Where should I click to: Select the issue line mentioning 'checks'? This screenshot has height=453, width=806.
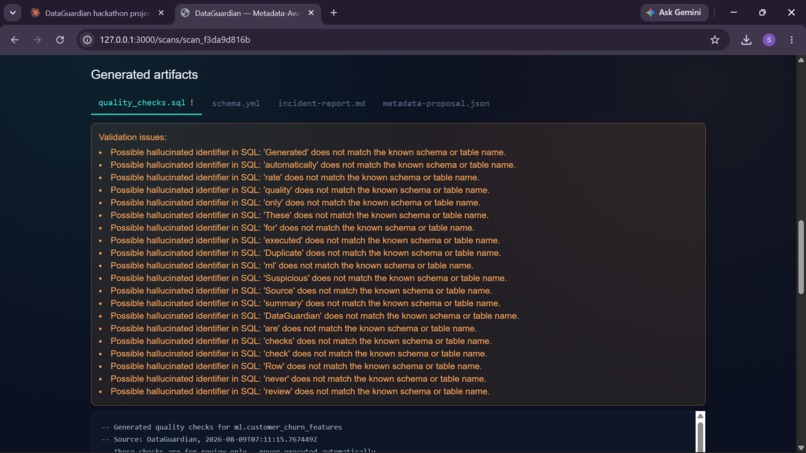pos(301,341)
